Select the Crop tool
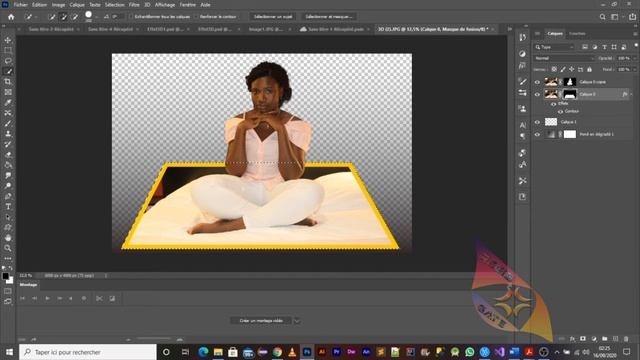Viewport: 640px width, 360px height. (x=8, y=82)
